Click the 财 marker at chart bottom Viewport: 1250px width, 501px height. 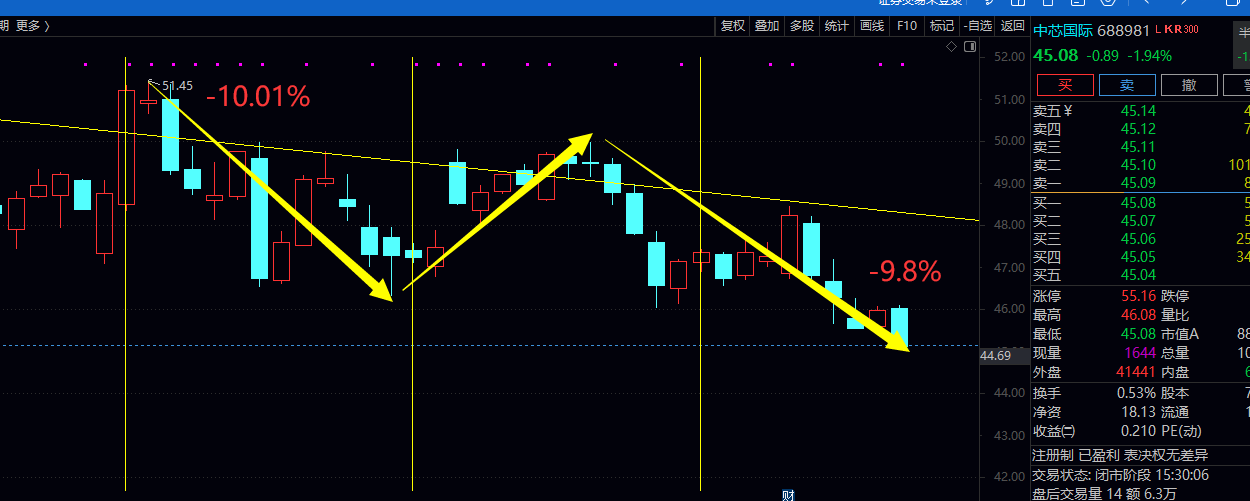(x=788, y=495)
